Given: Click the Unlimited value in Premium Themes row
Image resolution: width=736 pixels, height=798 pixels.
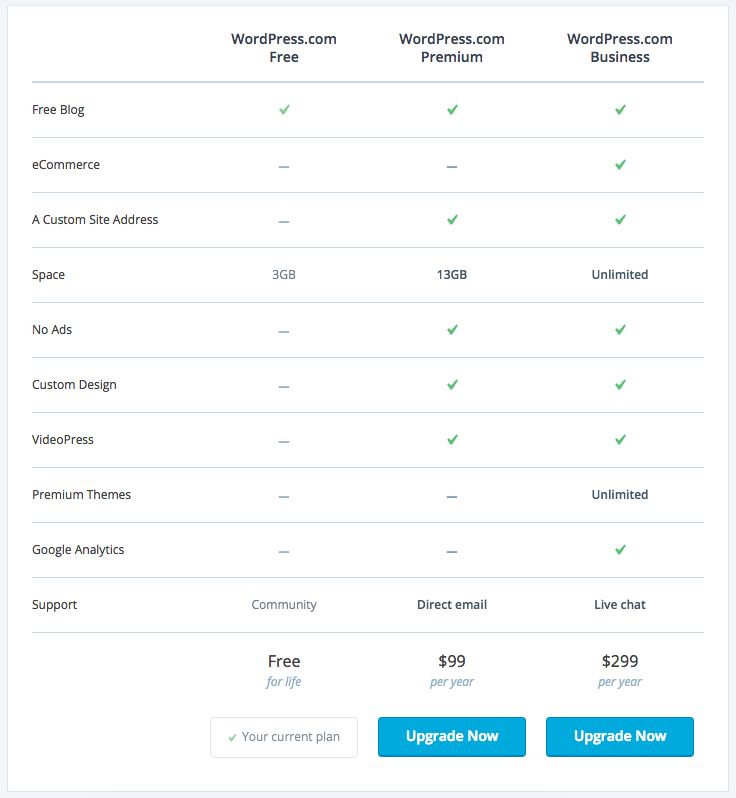Looking at the screenshot, I should tap(620, 494).
